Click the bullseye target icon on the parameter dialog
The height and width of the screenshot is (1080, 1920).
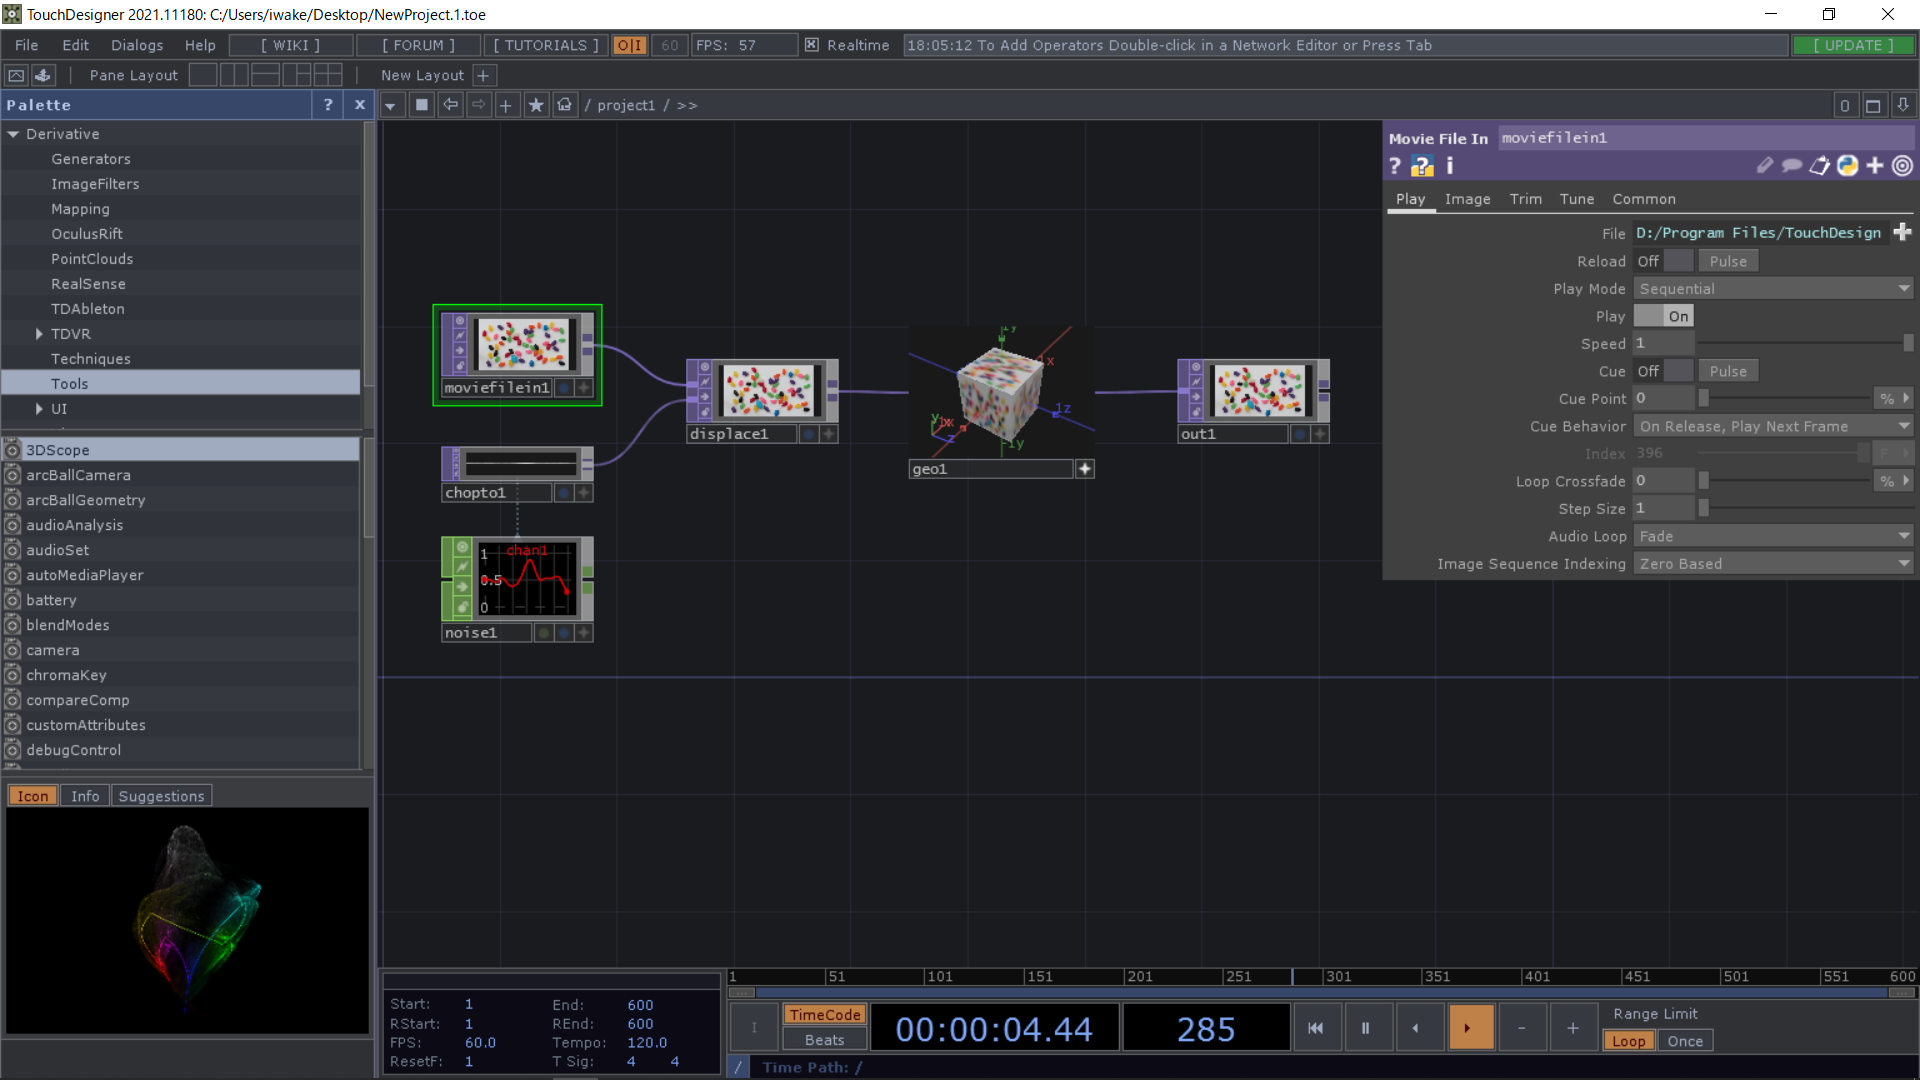pyautogui.click(x=1902, y=166)
